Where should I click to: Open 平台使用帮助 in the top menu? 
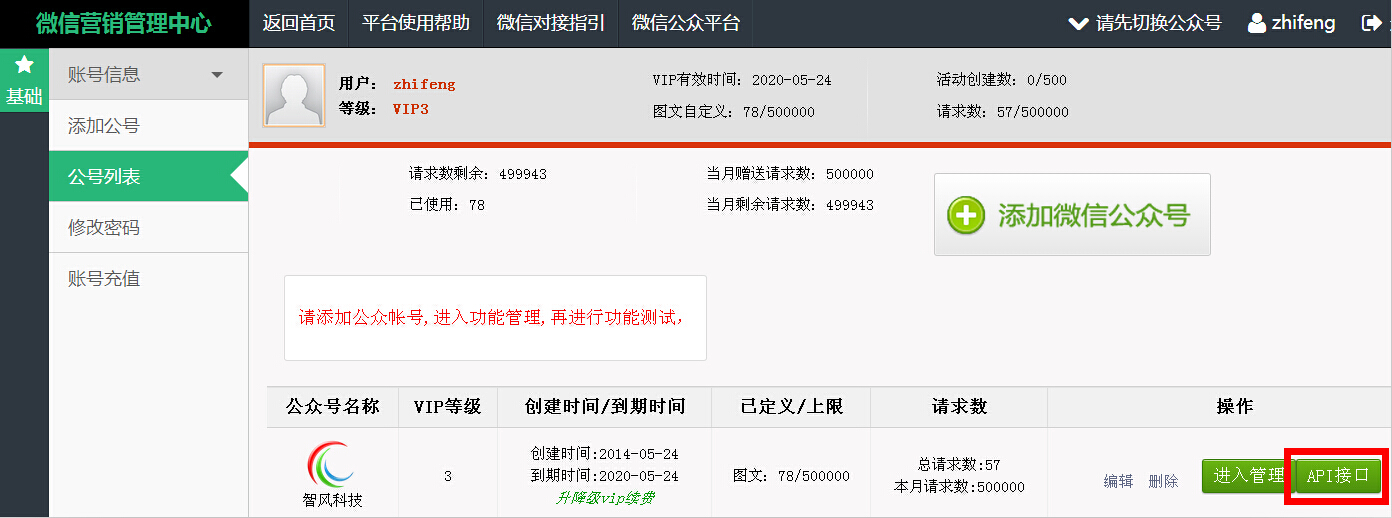point(416,23)
